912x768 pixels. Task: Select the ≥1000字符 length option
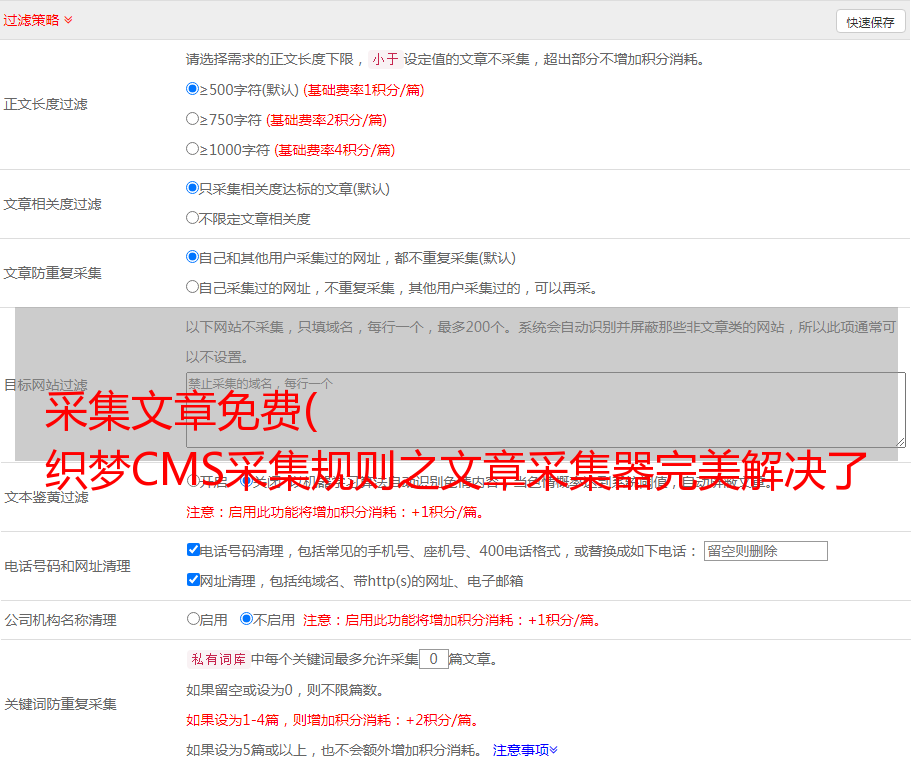coord(193,148)
